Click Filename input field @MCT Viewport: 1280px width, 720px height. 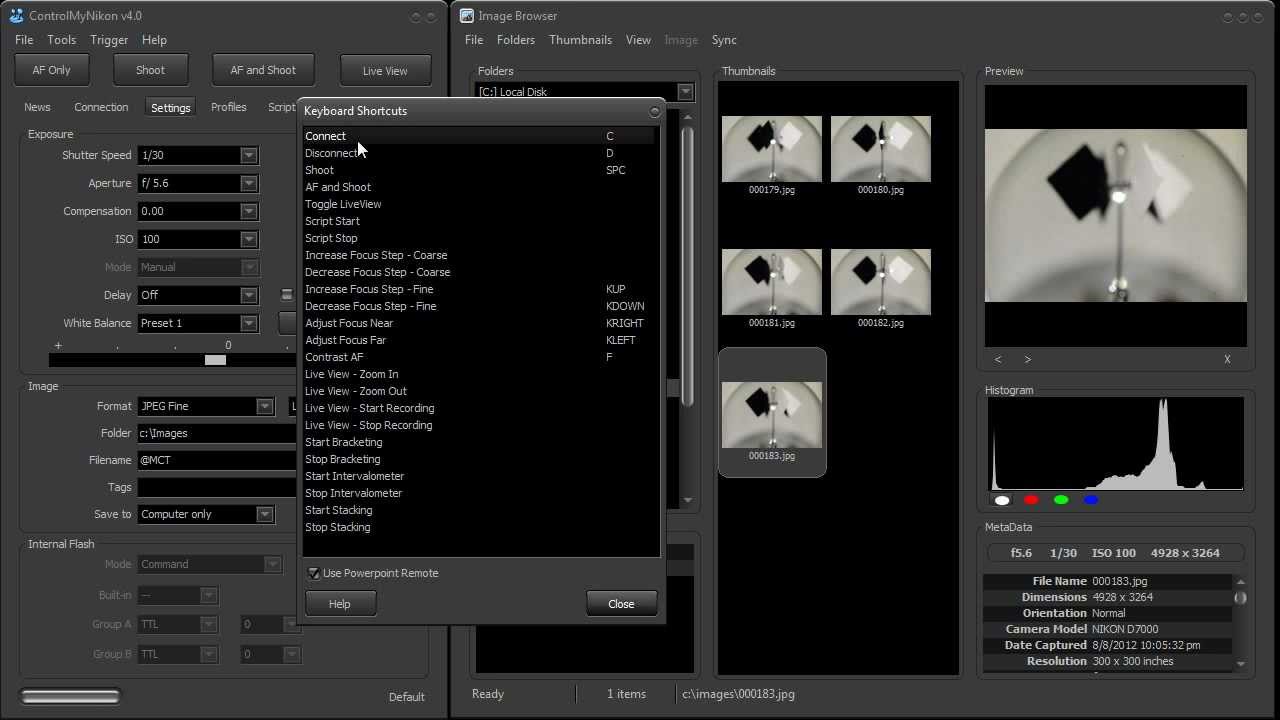pos(217,460)
